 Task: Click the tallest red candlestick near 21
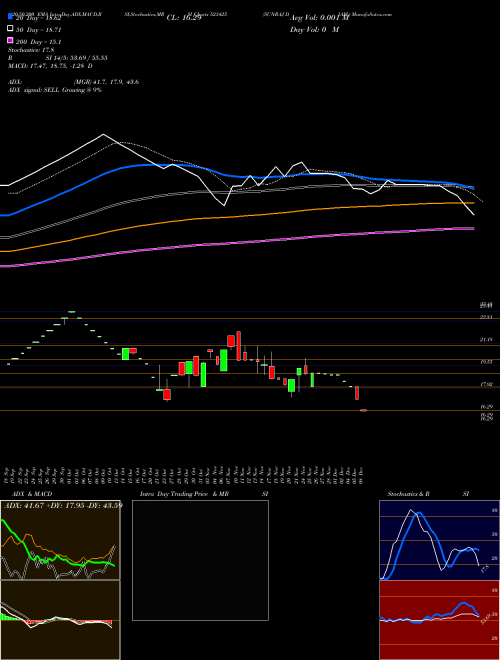click(239, 346)
